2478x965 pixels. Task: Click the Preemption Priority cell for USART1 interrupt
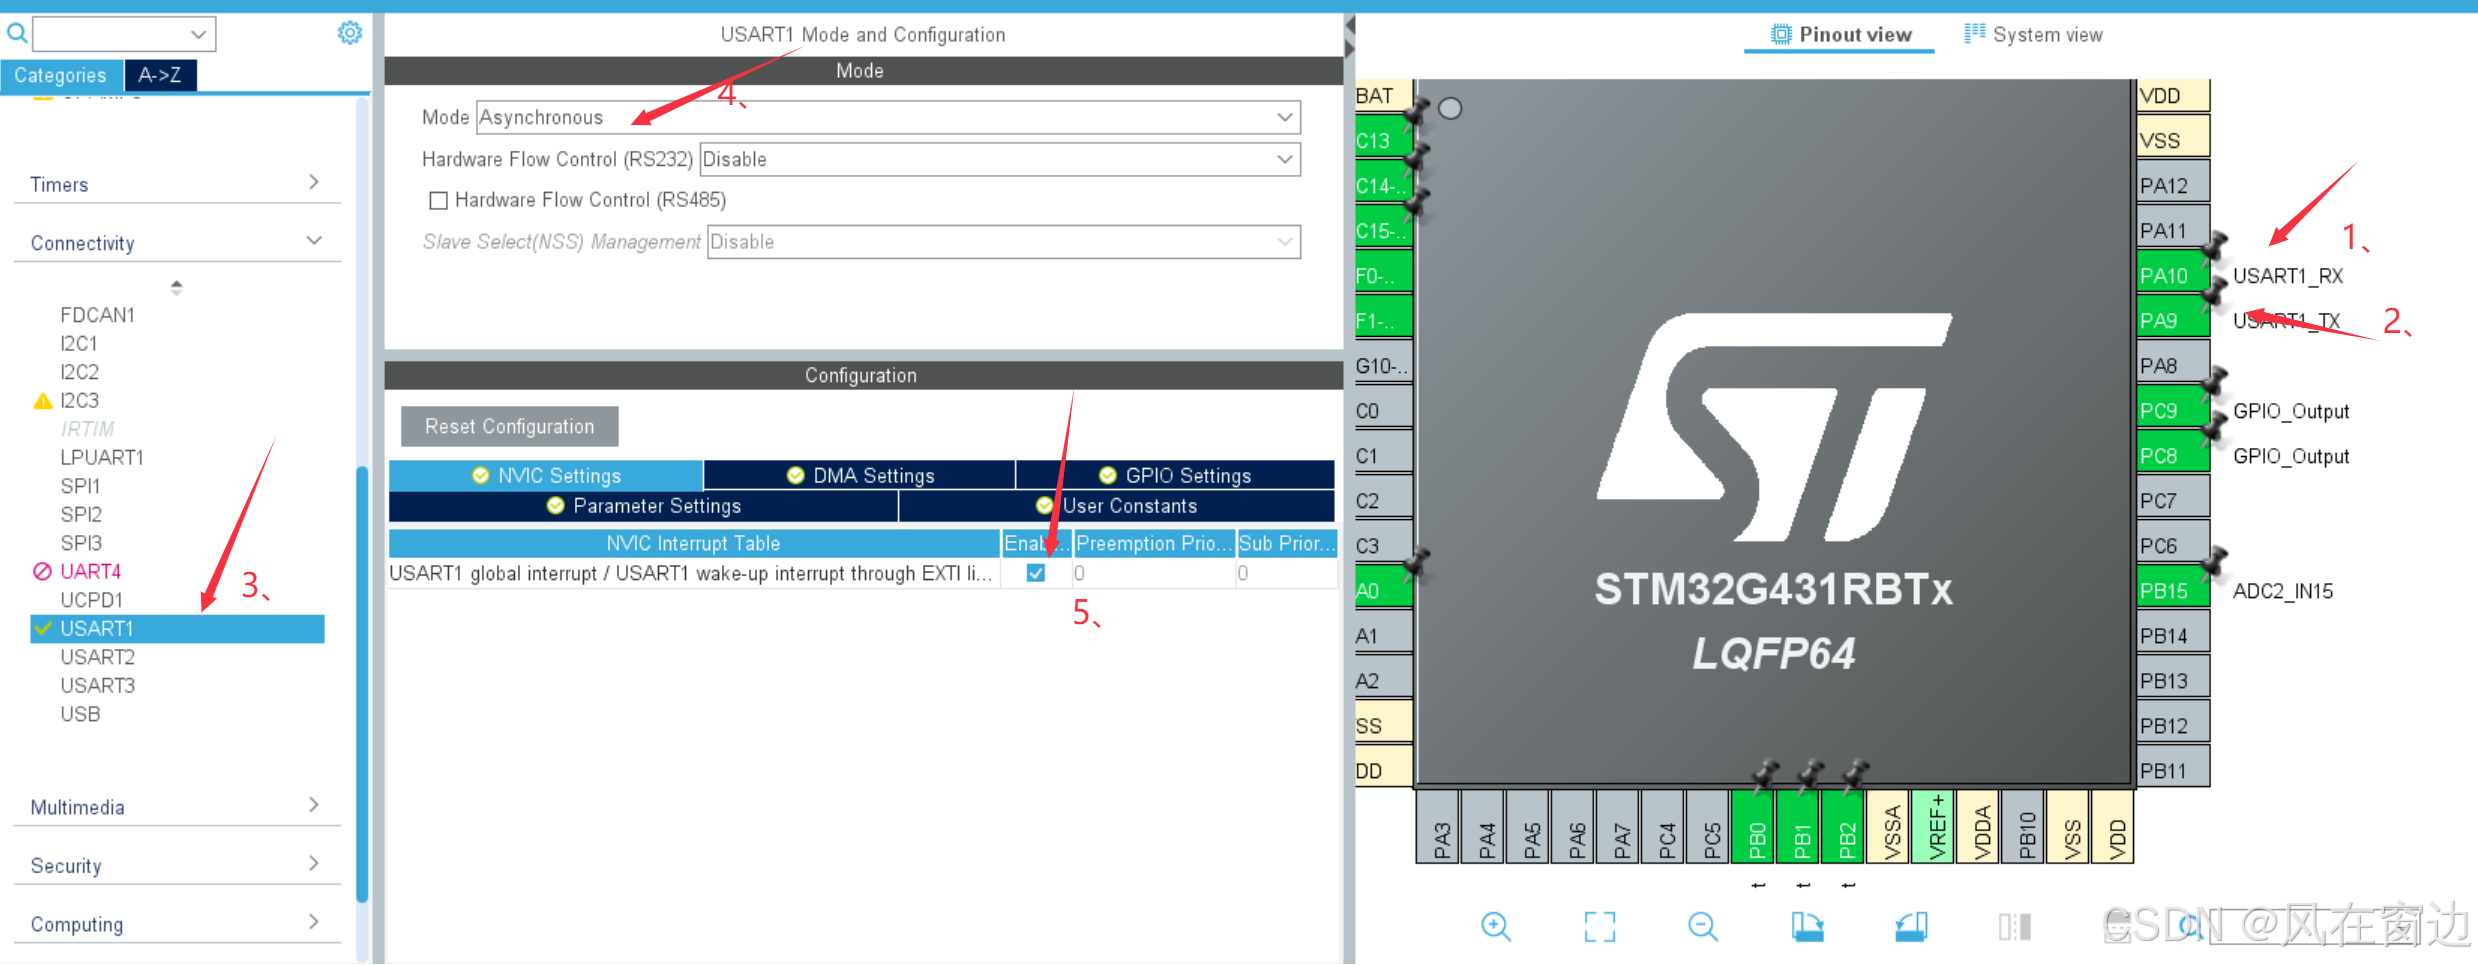1154,573
